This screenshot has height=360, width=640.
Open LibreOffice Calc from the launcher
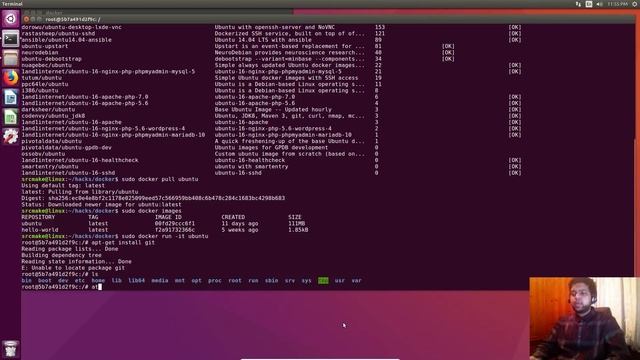tap(11, 117)
